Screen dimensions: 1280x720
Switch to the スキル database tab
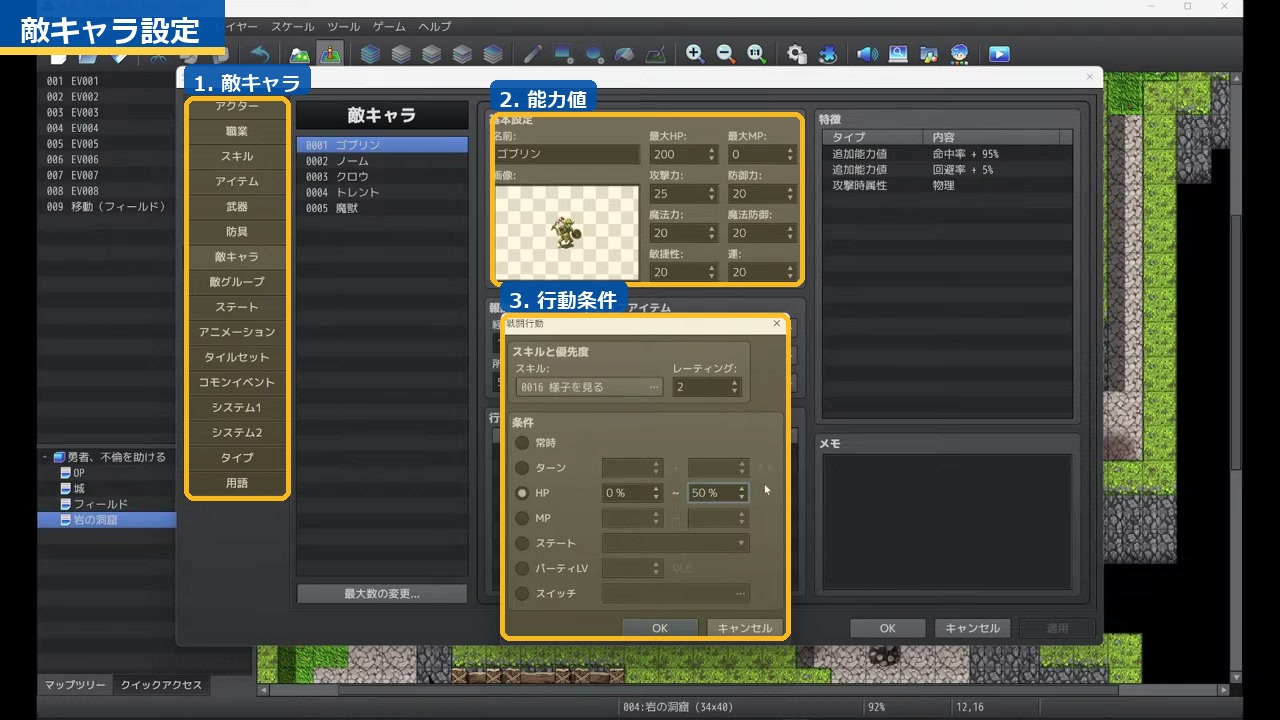(237, 156)
